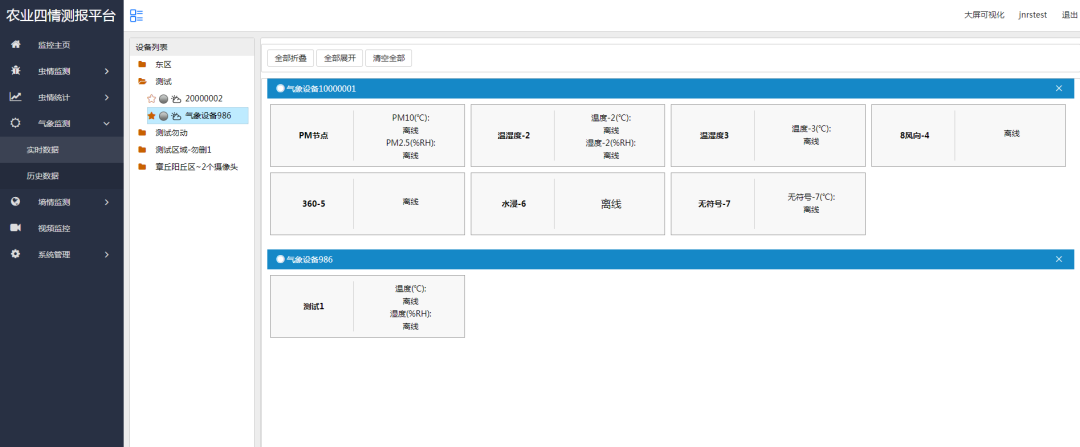Image resolution: width=1080 pixels, height=447 pixels.
Task: Open the 系统管理 menu label
Action: pyautogui.click(x=54, y=254)
